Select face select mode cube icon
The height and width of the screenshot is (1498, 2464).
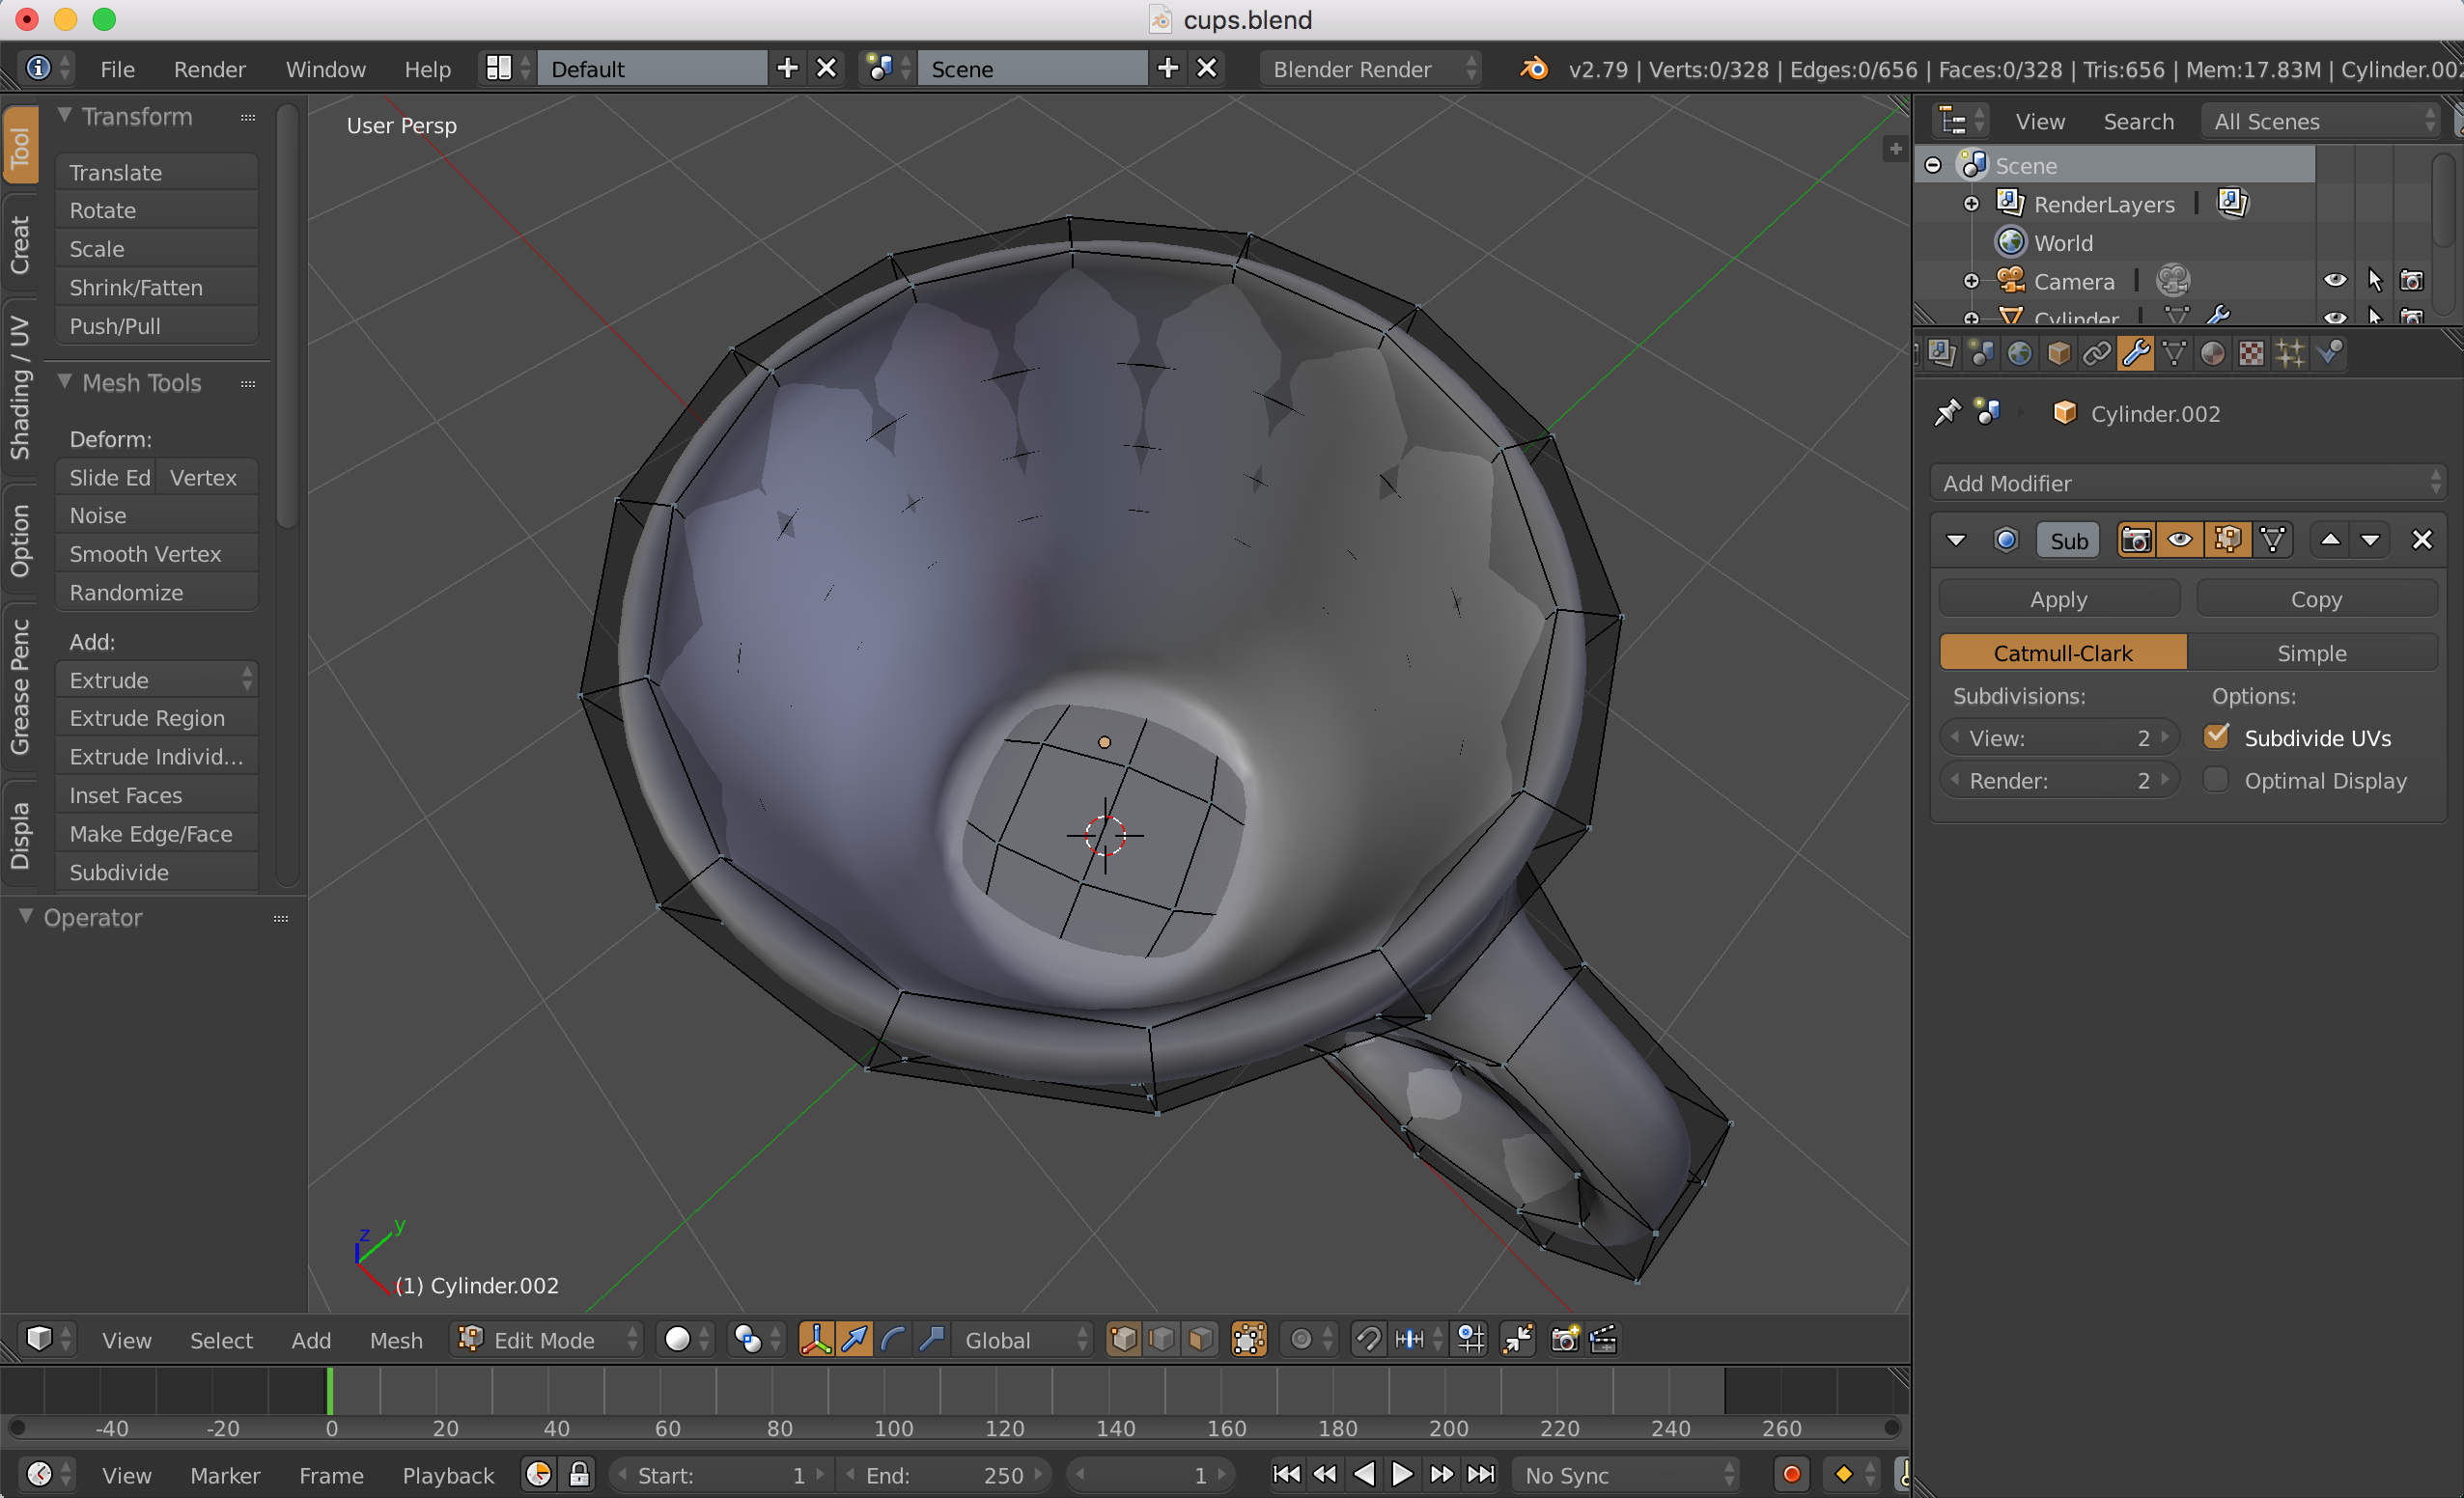1201,1339
